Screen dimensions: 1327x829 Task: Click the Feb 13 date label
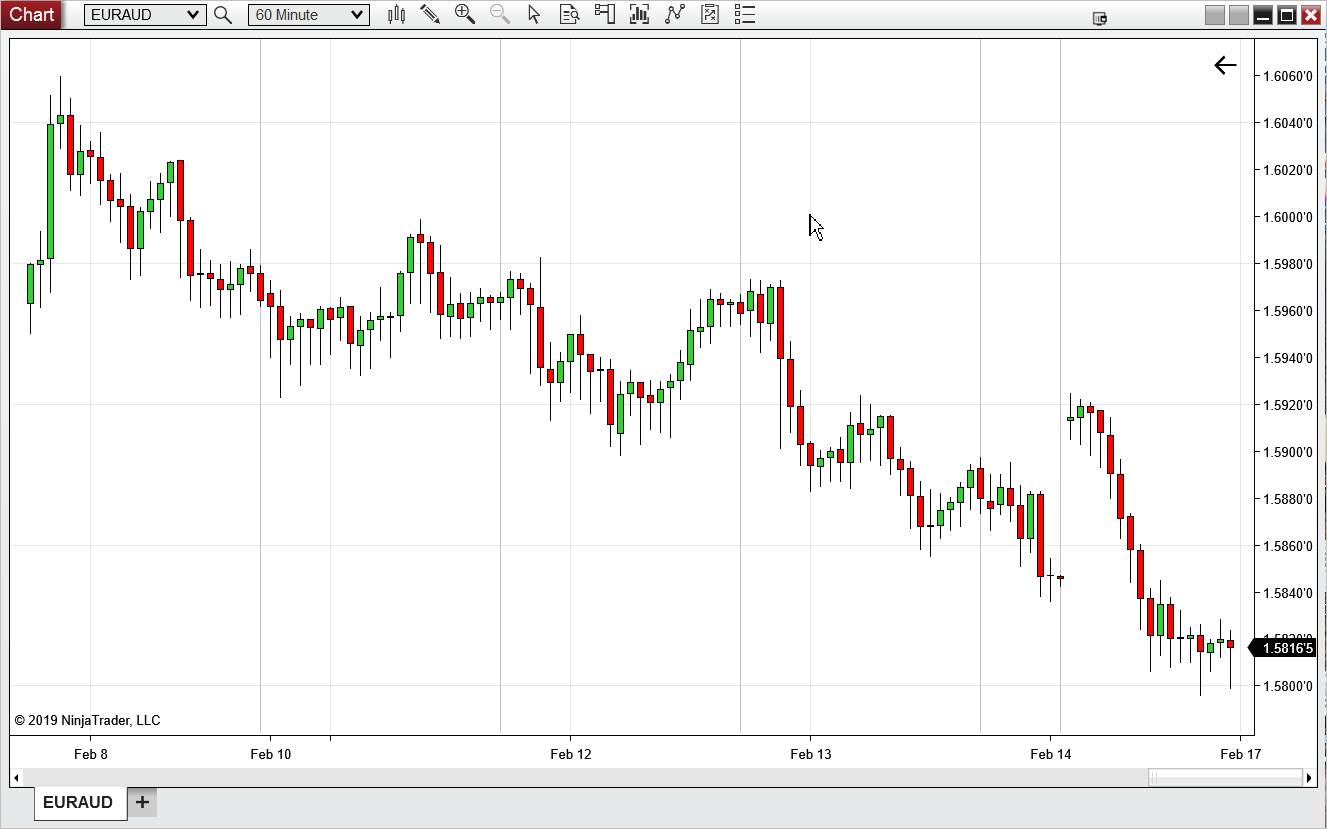point(810,754)
